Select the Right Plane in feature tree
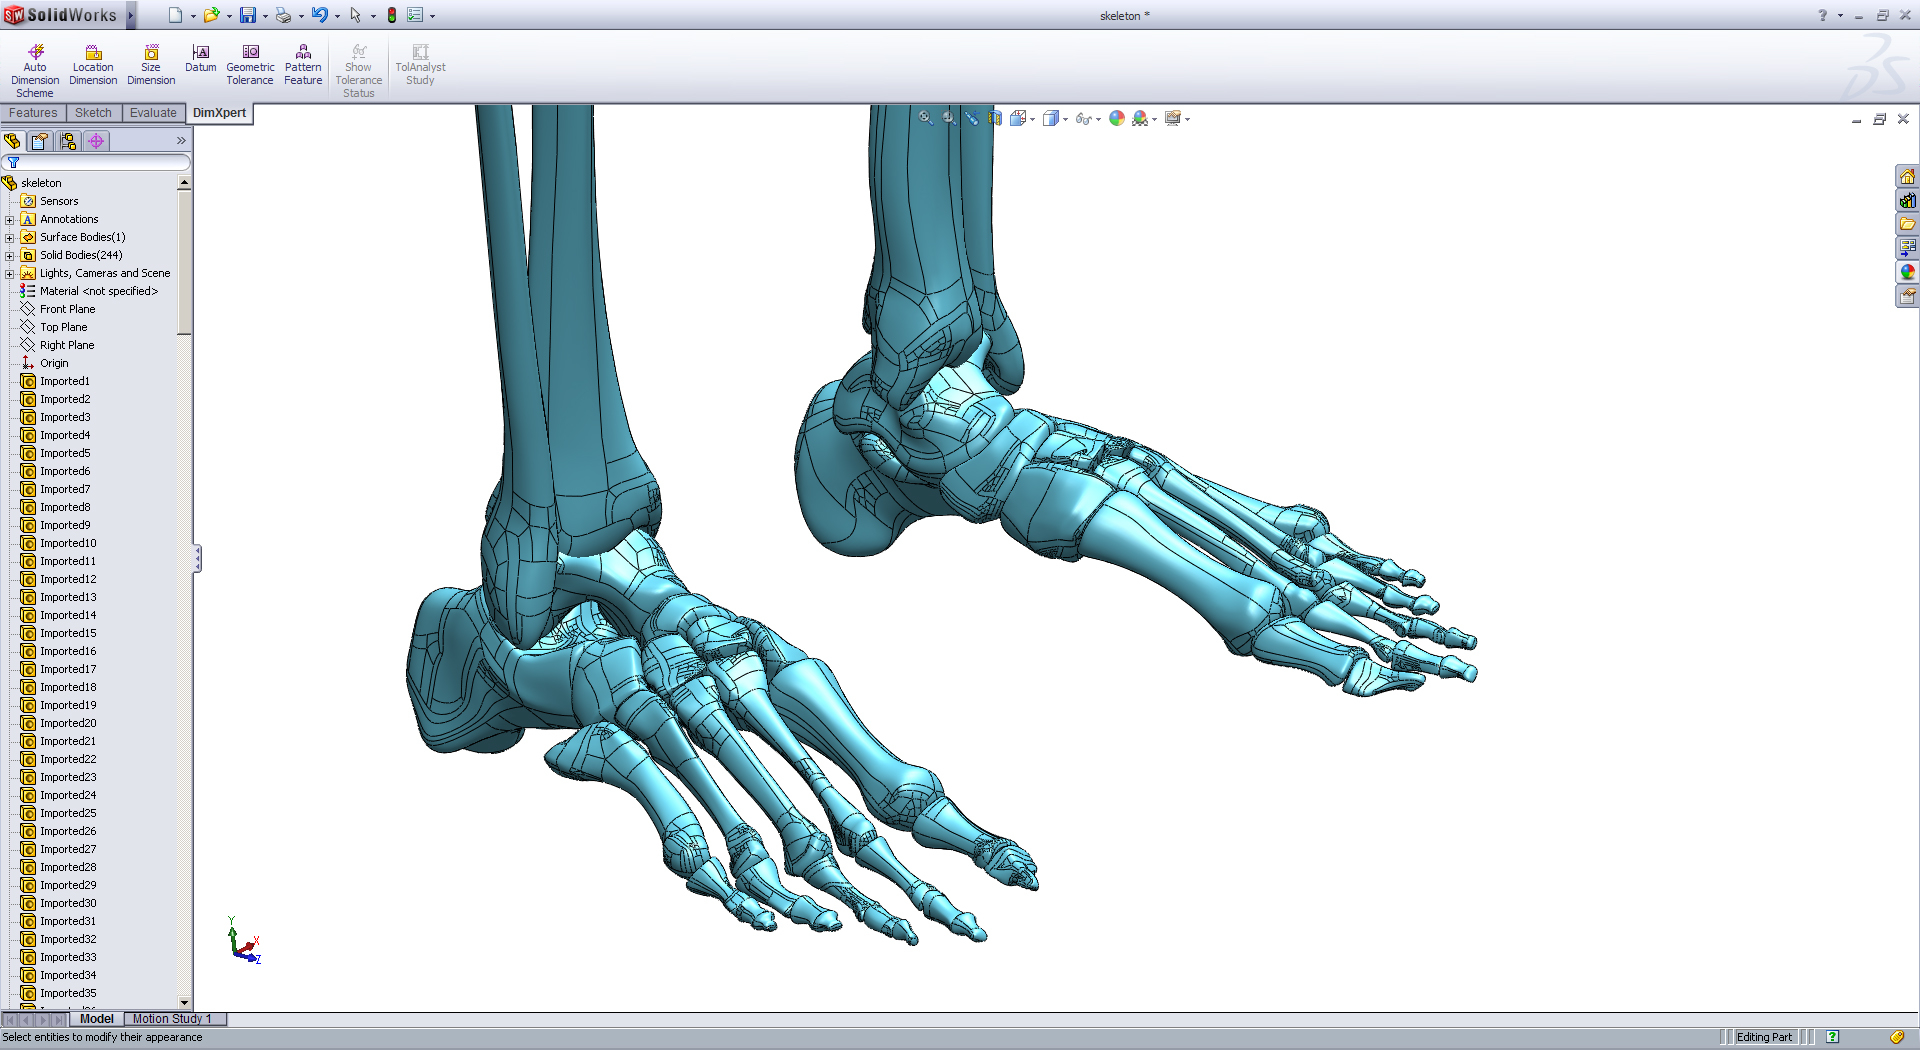Viewport: 1920px width, 1050px height. click(x=65, y=344)
